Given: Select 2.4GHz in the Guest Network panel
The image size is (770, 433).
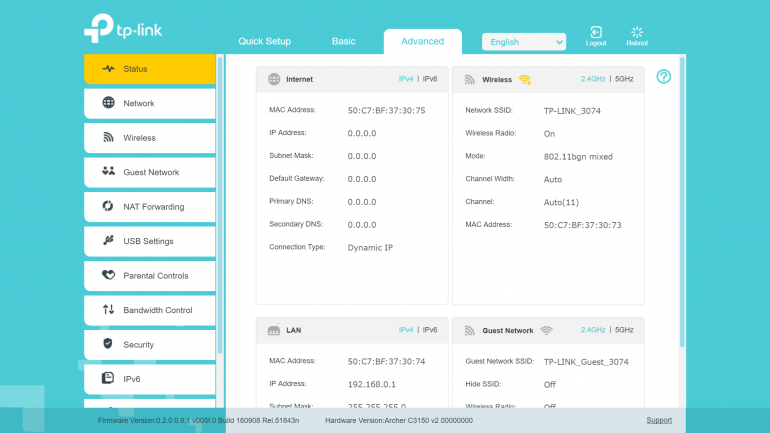Looking at the screenshot, I should pyautogui.click(x=593, y=330).
